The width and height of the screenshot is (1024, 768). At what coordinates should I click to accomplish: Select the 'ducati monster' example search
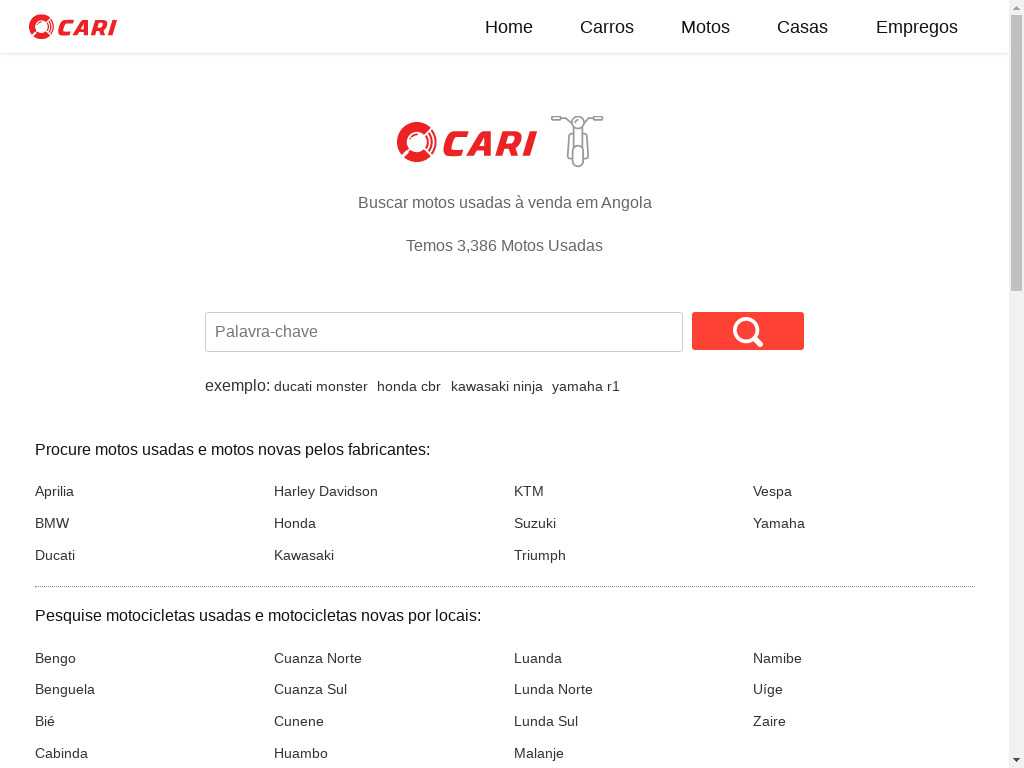[x=321, y=387]
